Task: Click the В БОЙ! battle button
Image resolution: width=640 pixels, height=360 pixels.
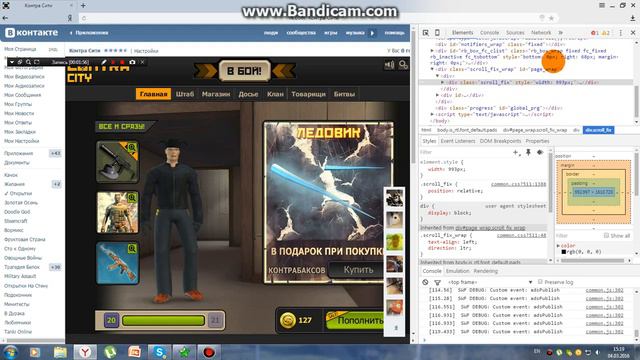Action: (x=244, y=71)
